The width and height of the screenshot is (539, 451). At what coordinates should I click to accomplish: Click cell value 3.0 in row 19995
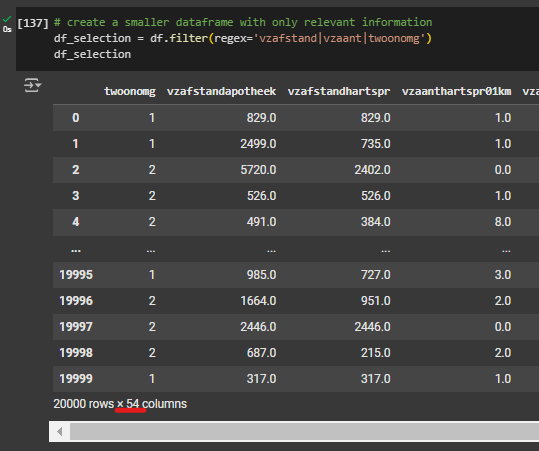tap(503, 275)
